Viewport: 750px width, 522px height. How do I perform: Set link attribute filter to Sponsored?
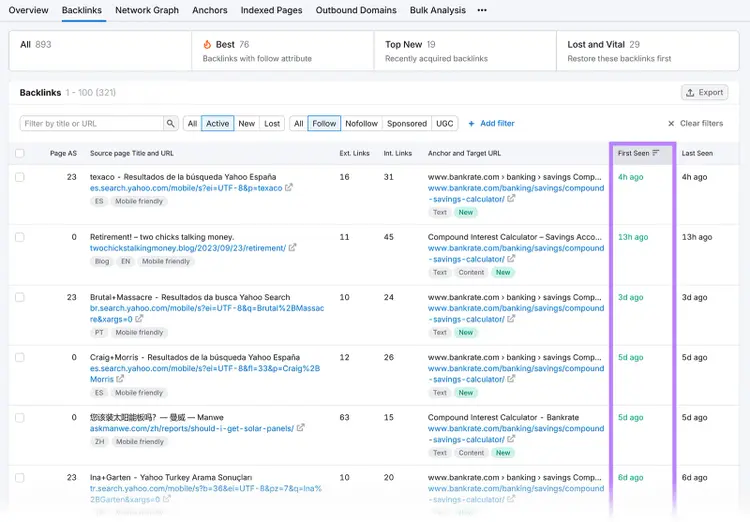coord(407,123)
